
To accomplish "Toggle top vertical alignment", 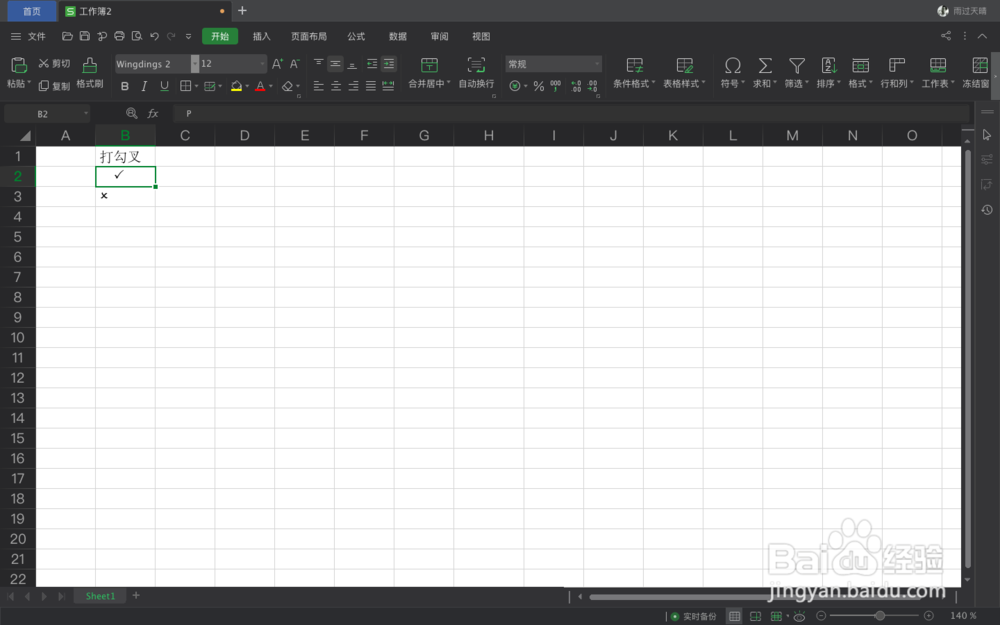I will click(x=318, y=64).
